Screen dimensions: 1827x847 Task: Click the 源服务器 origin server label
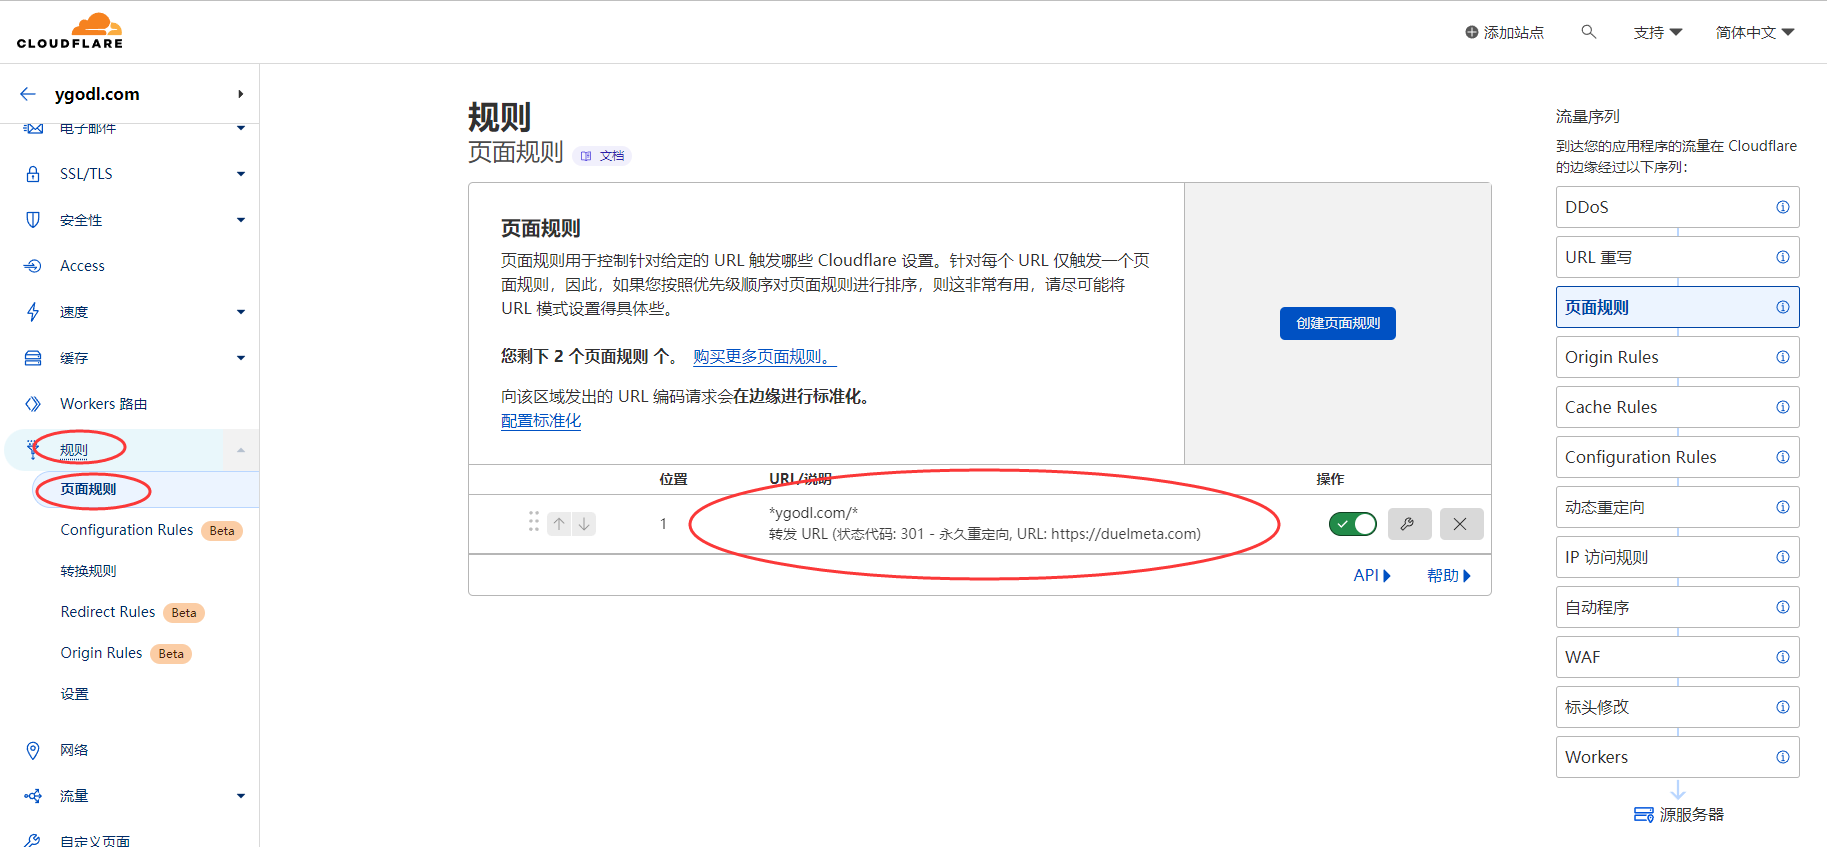tap(1692, 815)
